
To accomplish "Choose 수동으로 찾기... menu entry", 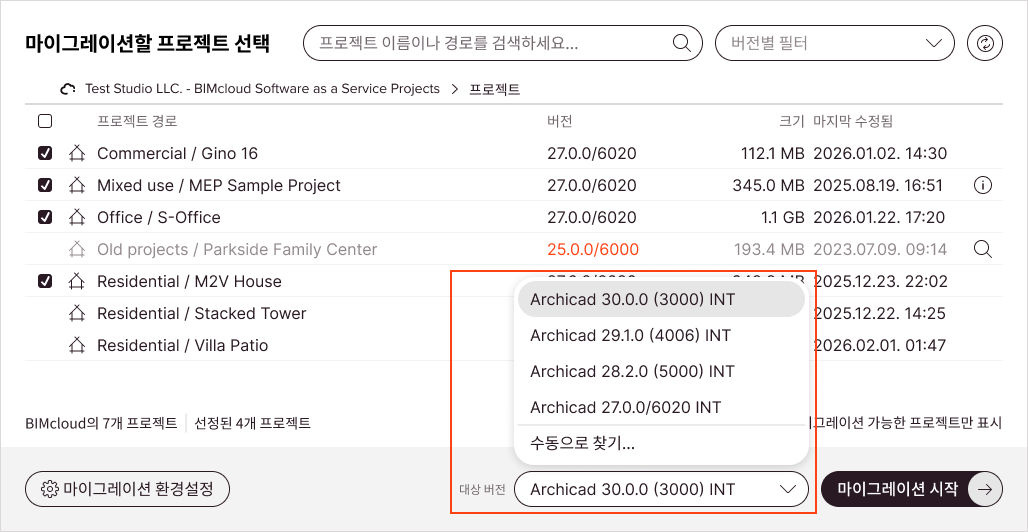I will (662, 443).
